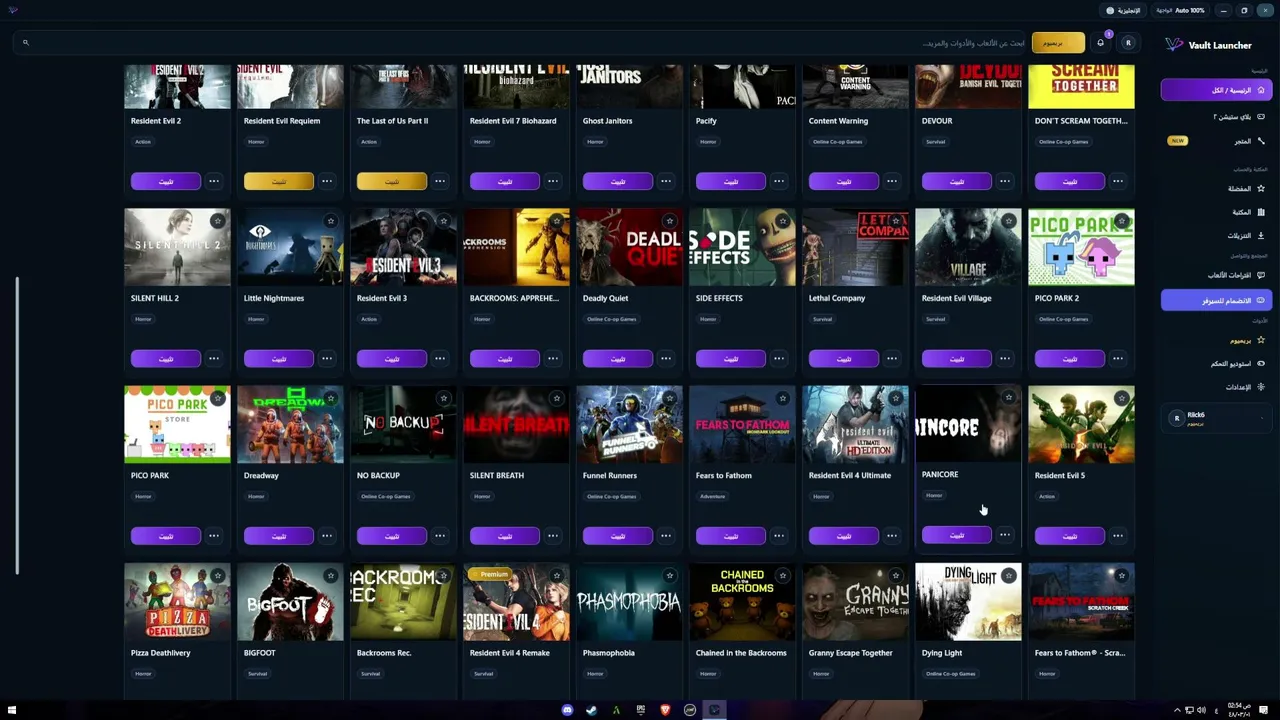This screenshot has height=720, width=1280.
Task: Open the Library sidebar item
Action: click(1216, 212)
